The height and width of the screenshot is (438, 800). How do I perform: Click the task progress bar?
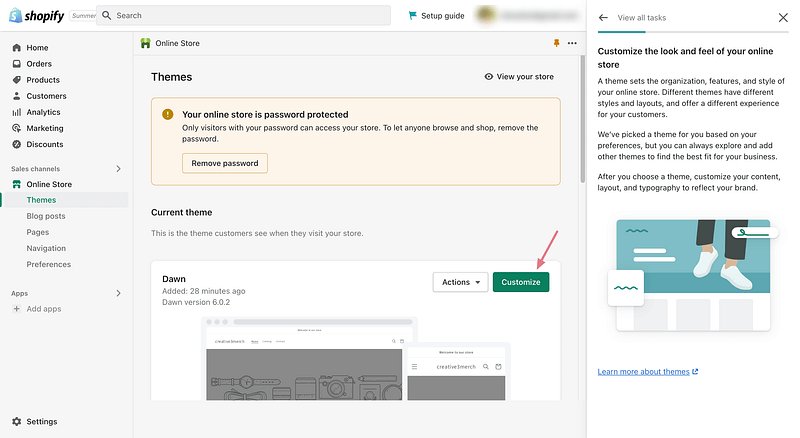click(693, 32)
